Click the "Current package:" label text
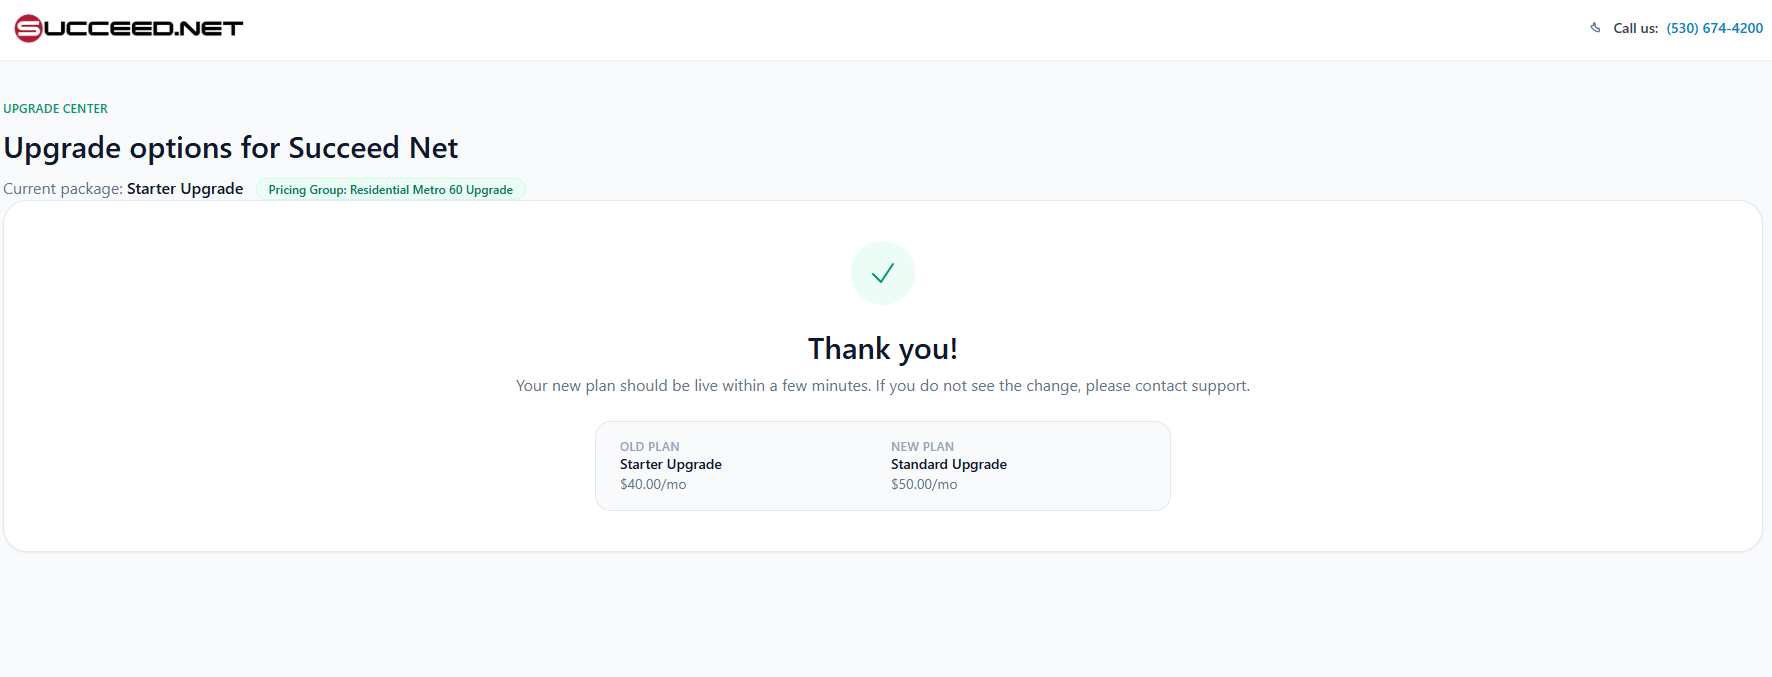The image size is (1772, 677). pyautogui.click(x=63, y=189)
